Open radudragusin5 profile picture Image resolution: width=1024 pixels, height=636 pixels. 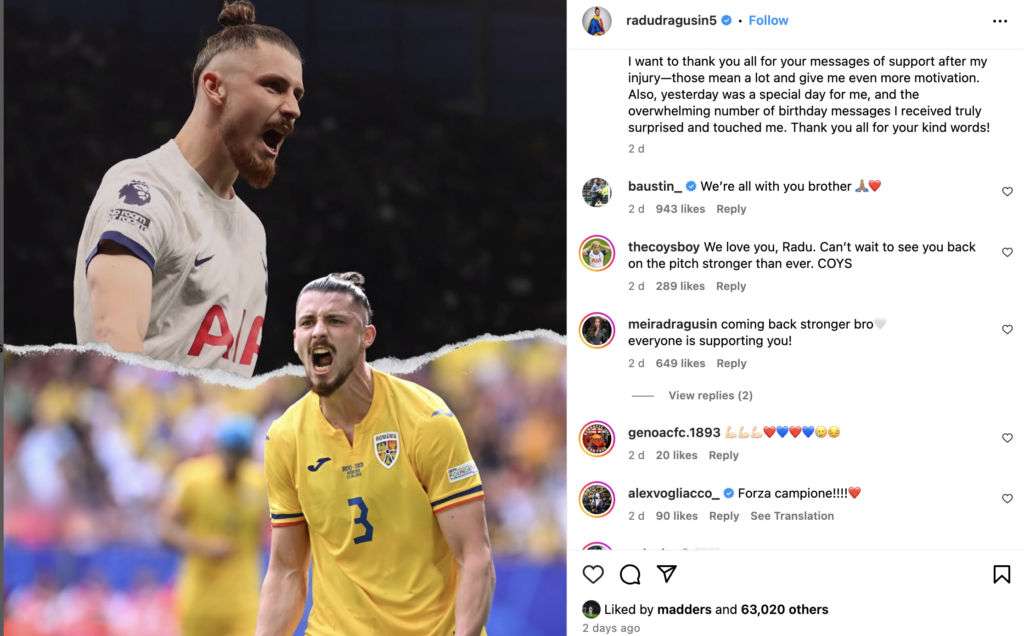(x=597, y=21)
